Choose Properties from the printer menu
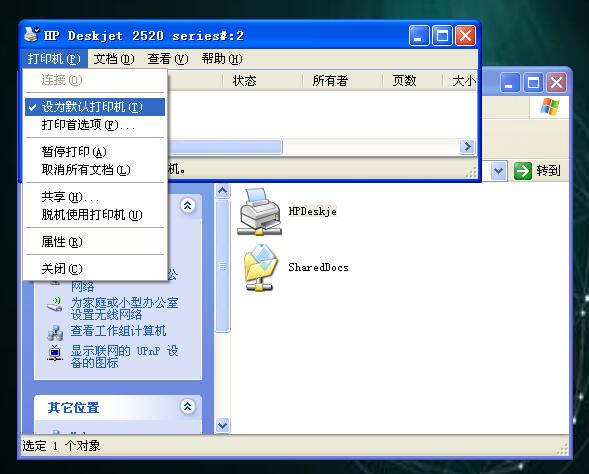589x474 pixels. click(95, 242)
